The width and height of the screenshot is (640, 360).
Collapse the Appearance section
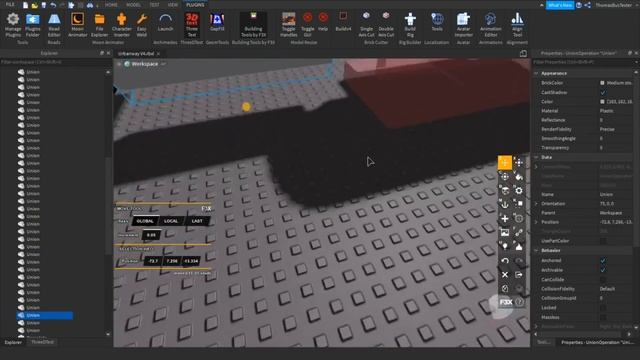(536, 73)
